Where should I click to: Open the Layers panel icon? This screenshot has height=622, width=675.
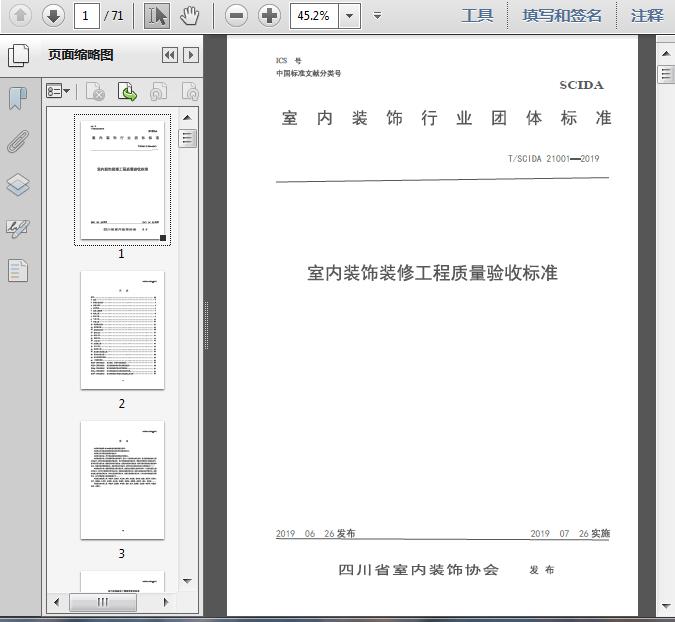click(x=18, y=185)
